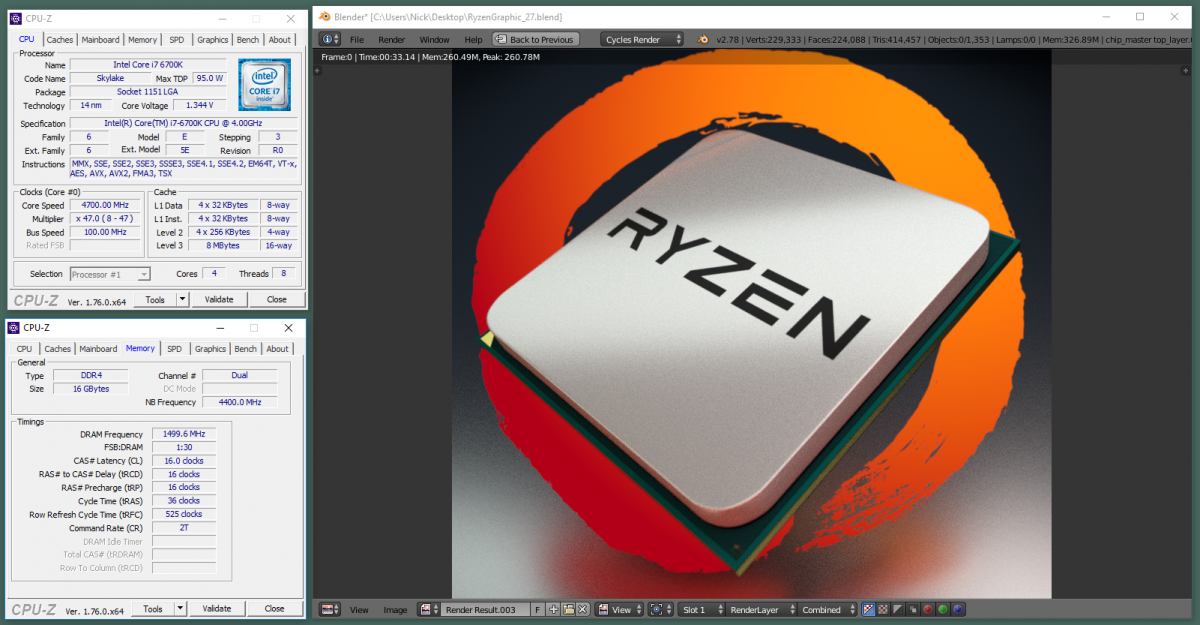
Task: Add a new image with the plus icon
Action: coord(554,609)
